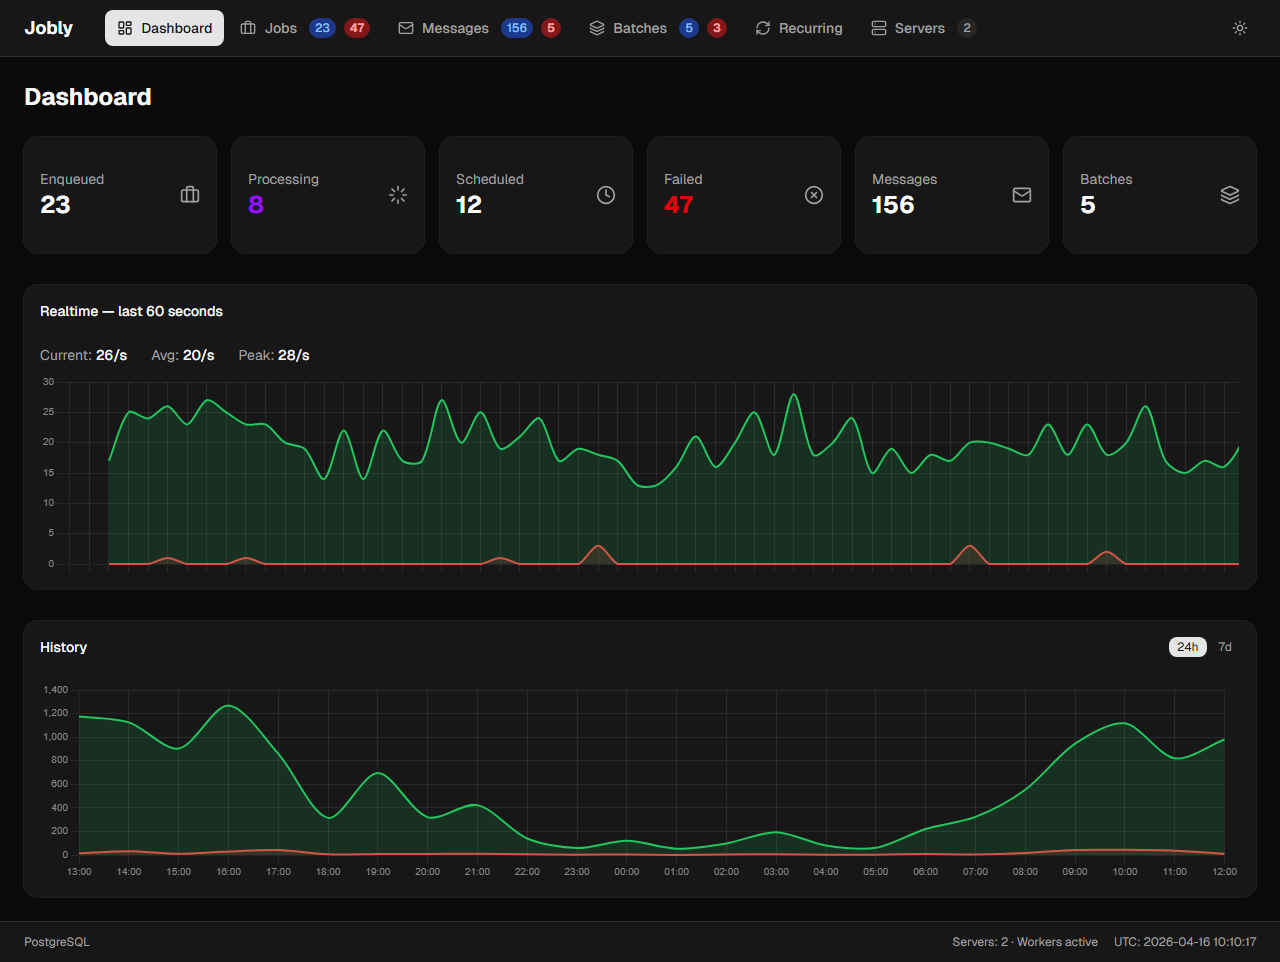1280x962 pixels.
Task: Click the X-circle icon in Failed card
Action: pyautogui.click(x=814, y=195)
